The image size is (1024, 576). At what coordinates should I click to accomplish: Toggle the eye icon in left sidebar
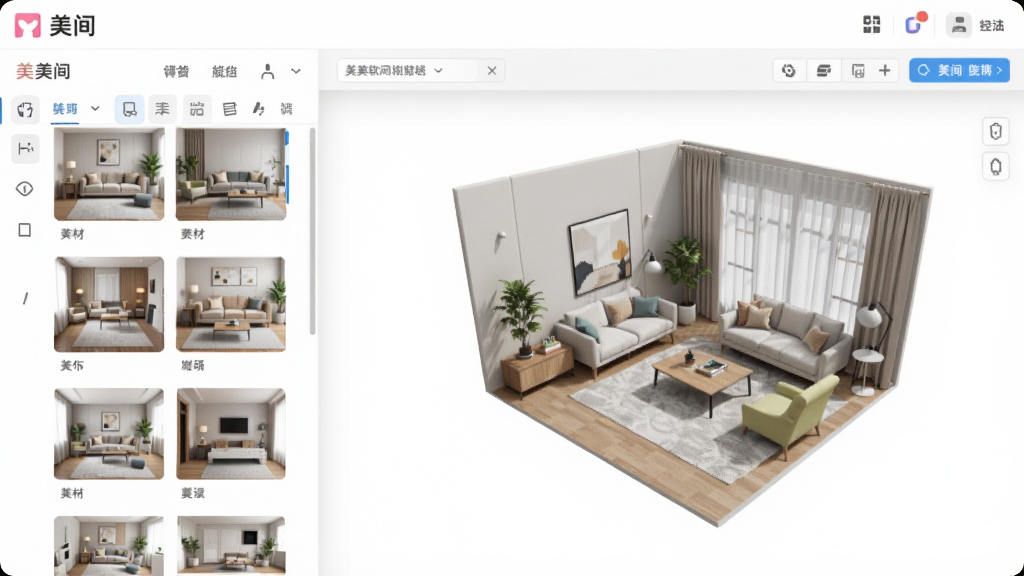click(x=25, y=189)
